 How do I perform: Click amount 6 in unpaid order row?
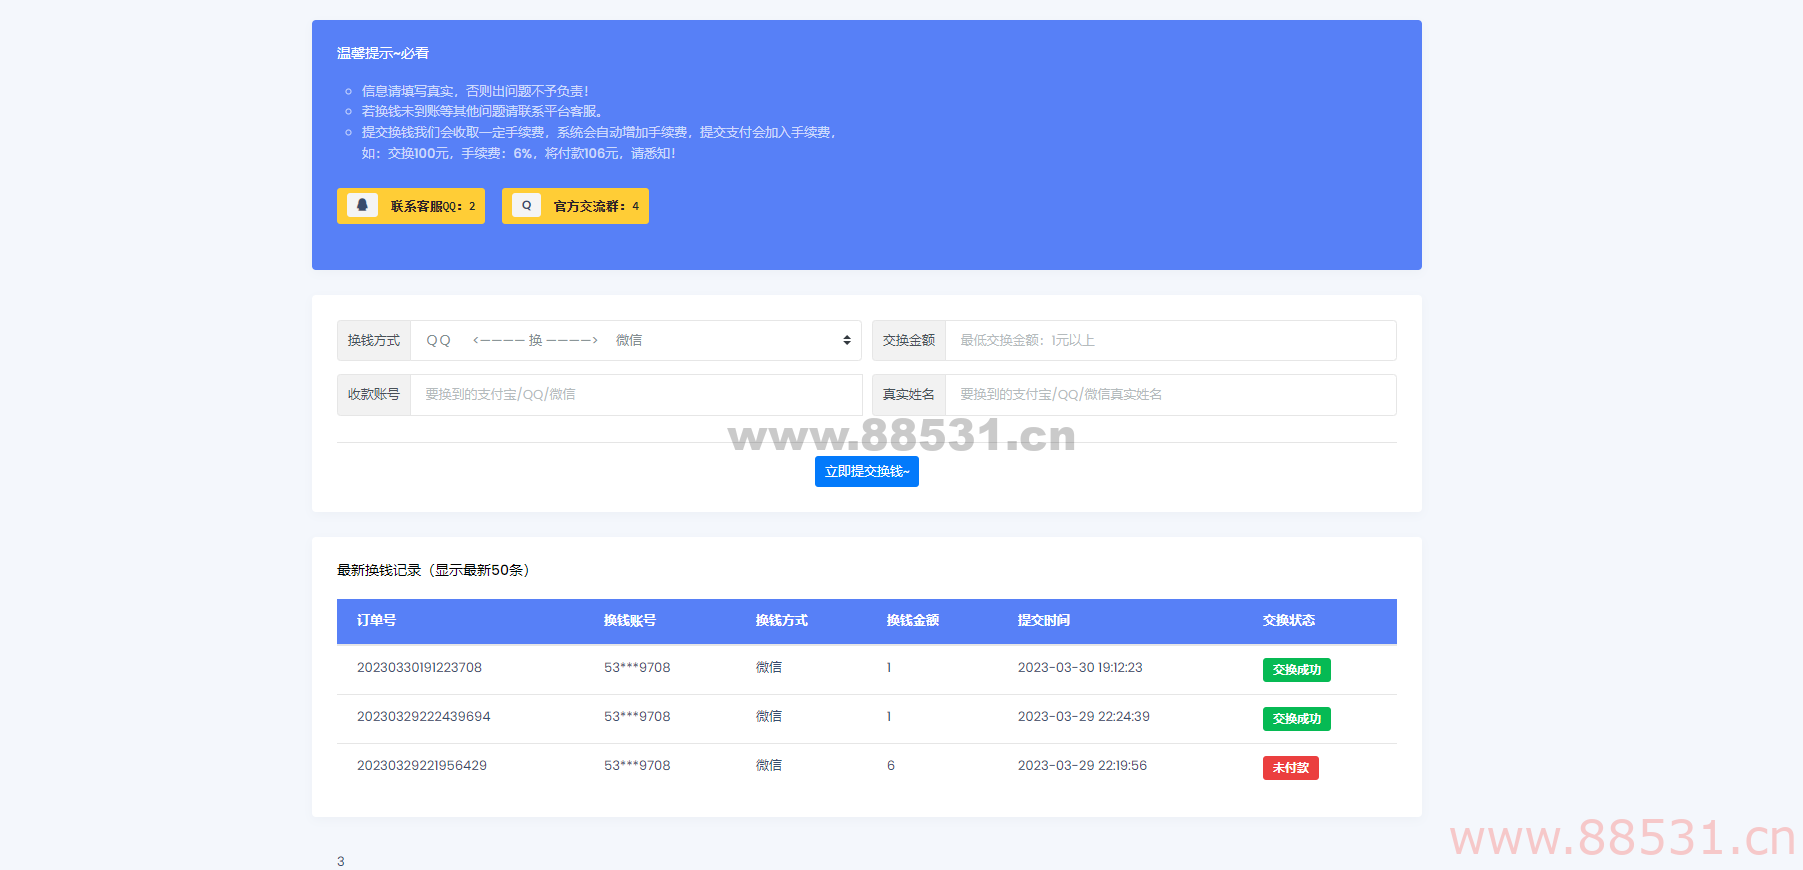891,765
